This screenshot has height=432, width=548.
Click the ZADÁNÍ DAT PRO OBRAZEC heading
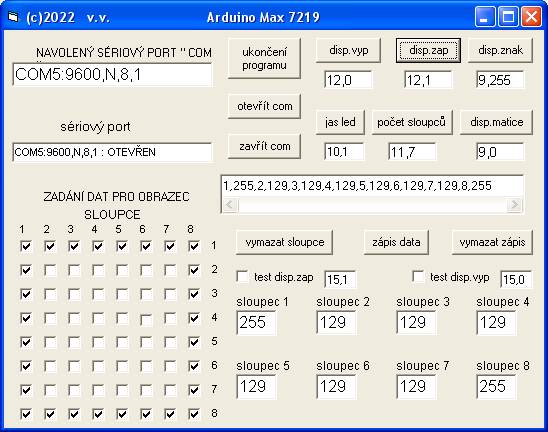[116, 196]
